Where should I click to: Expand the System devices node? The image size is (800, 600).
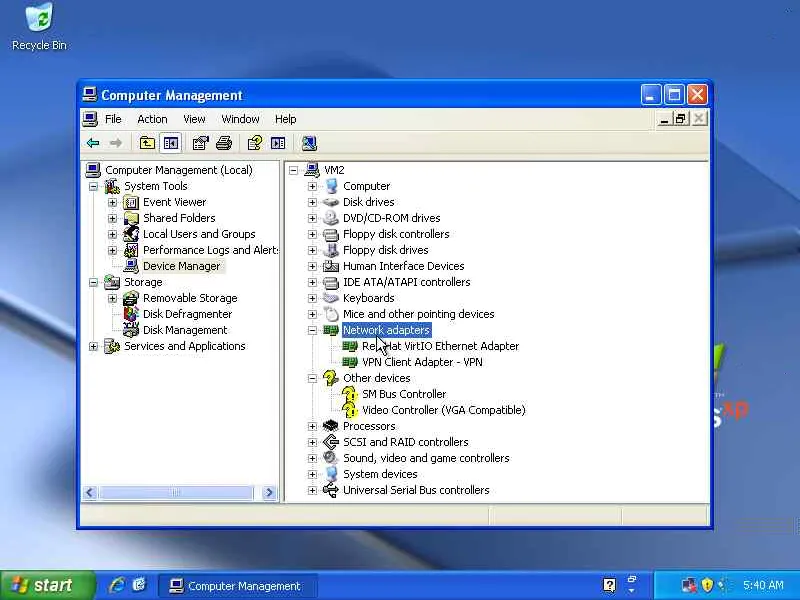pos(312,474)
